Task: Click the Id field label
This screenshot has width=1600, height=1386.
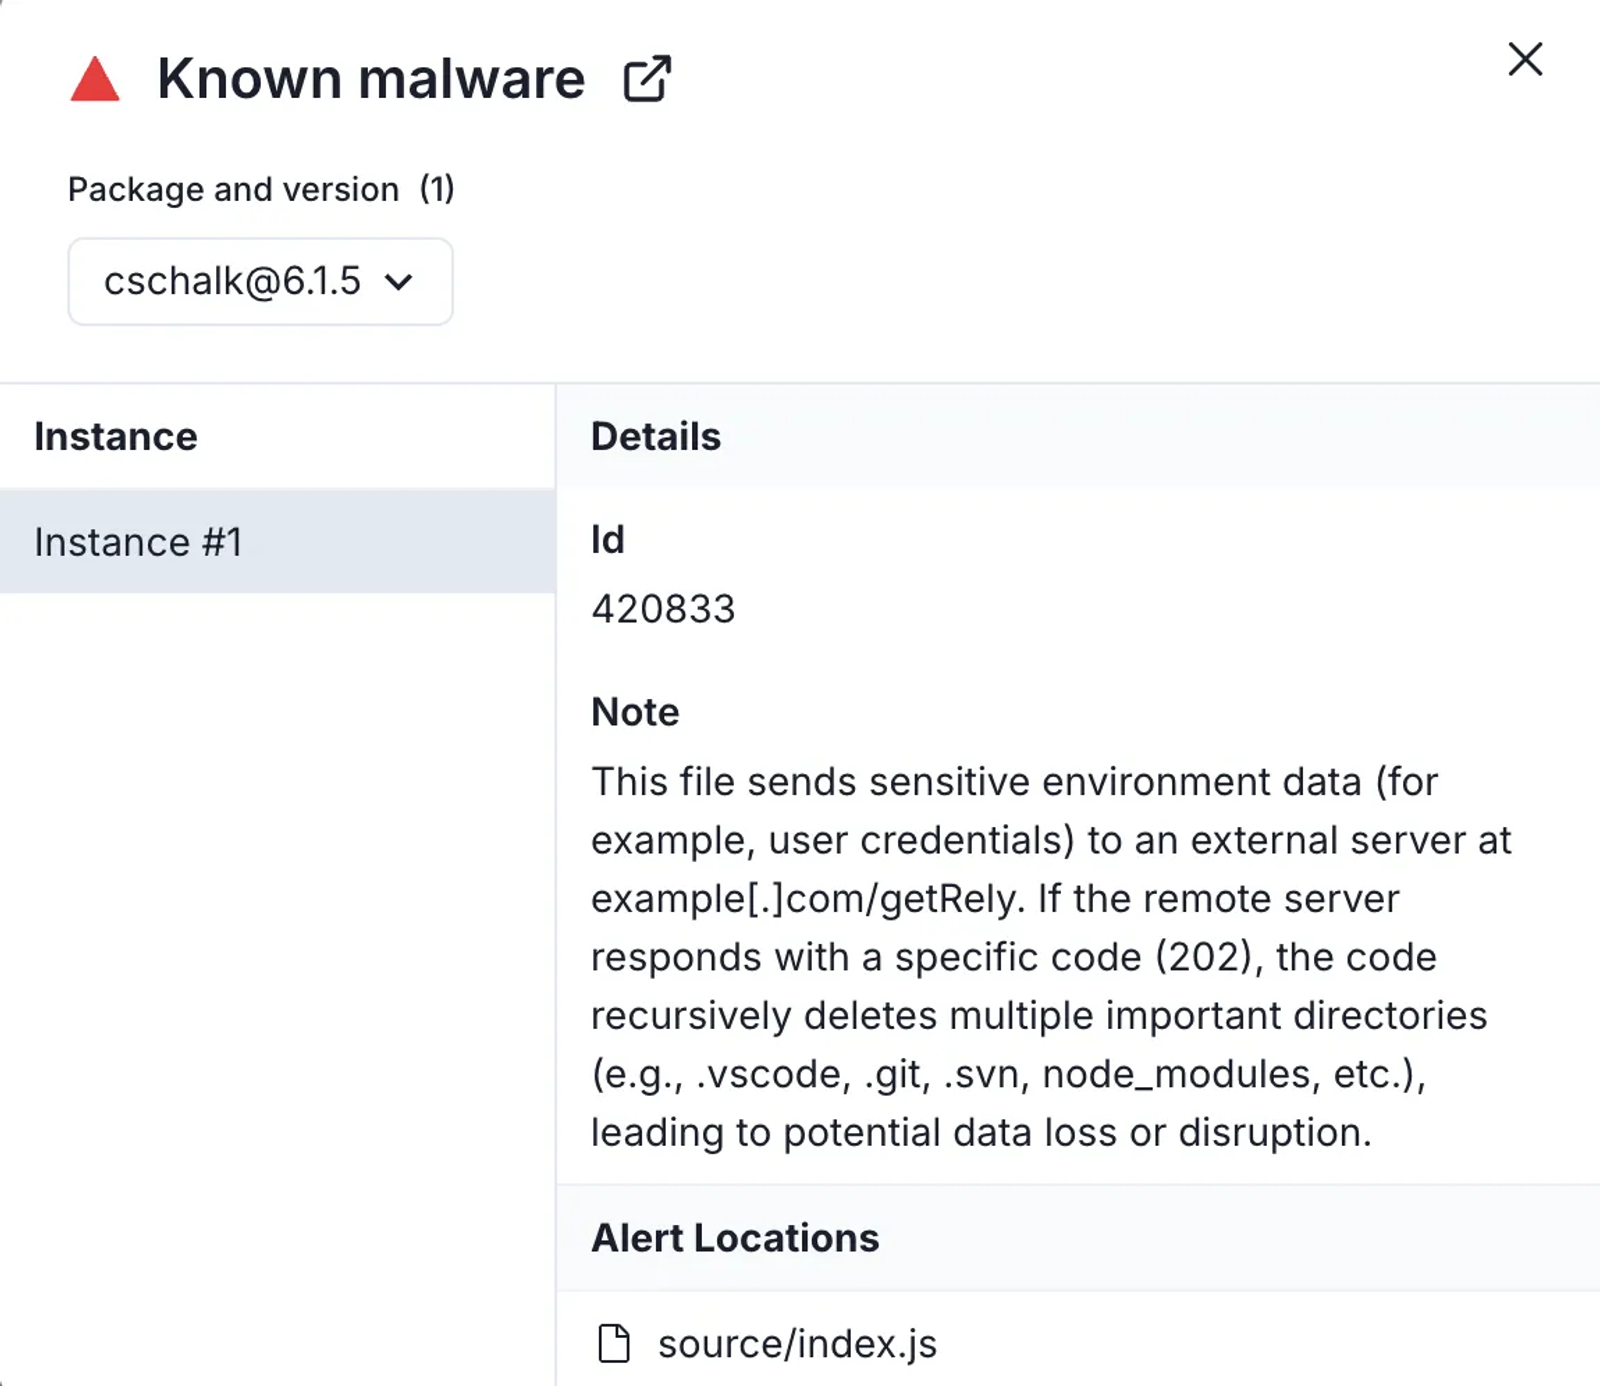Action: 608,540
